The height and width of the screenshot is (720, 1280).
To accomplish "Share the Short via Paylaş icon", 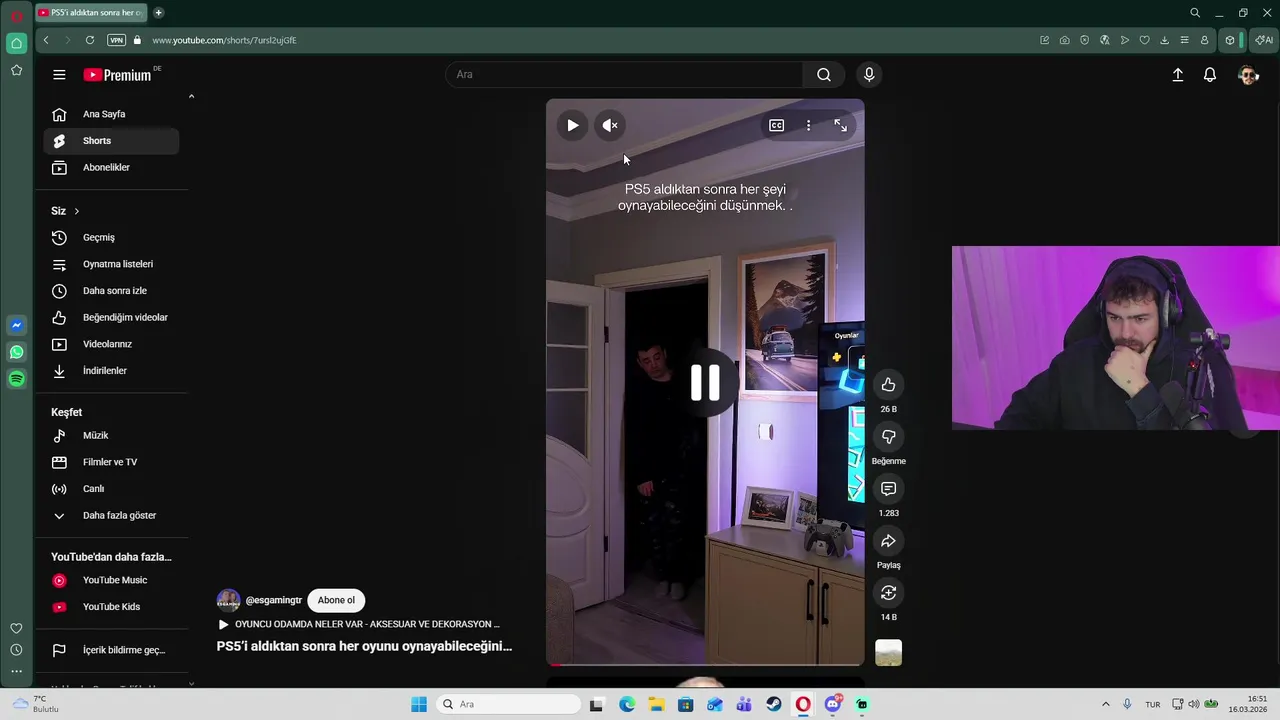I will coord(888,541).
